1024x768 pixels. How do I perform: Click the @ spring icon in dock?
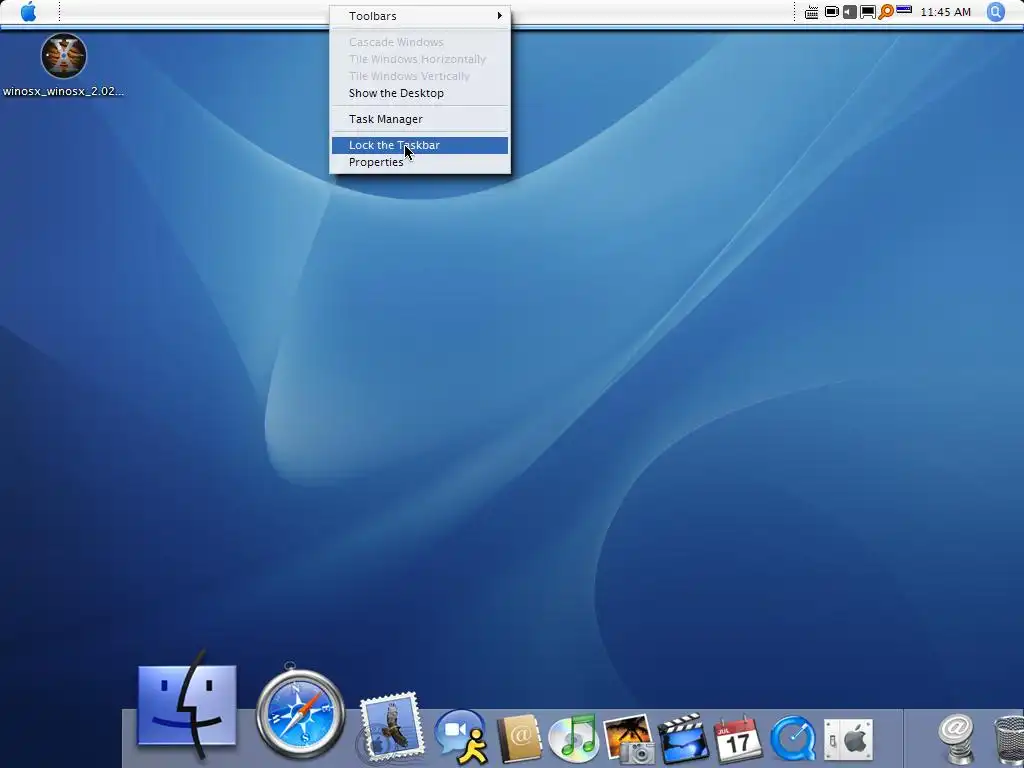tap(956, 739)
